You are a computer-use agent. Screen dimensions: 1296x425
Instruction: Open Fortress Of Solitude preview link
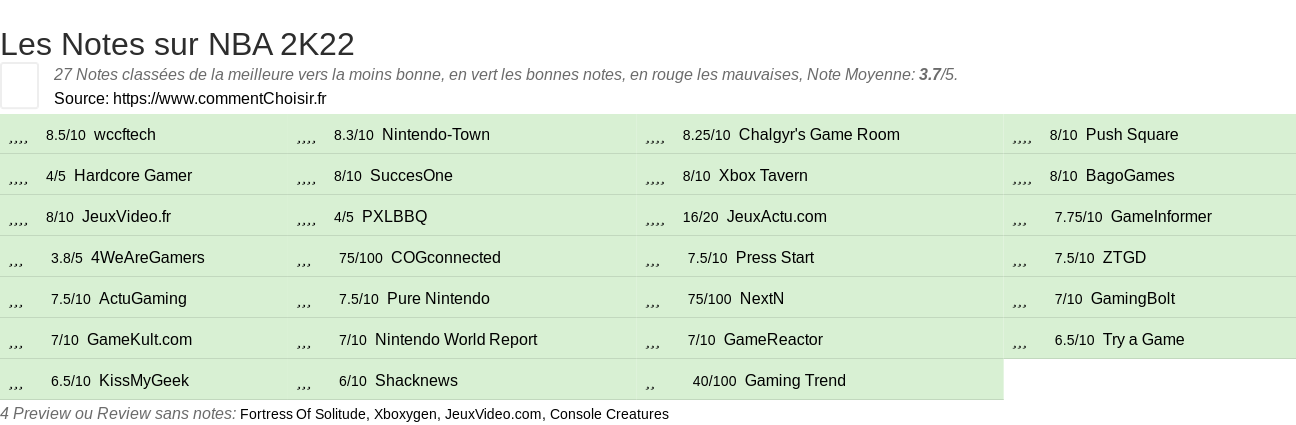303,414
